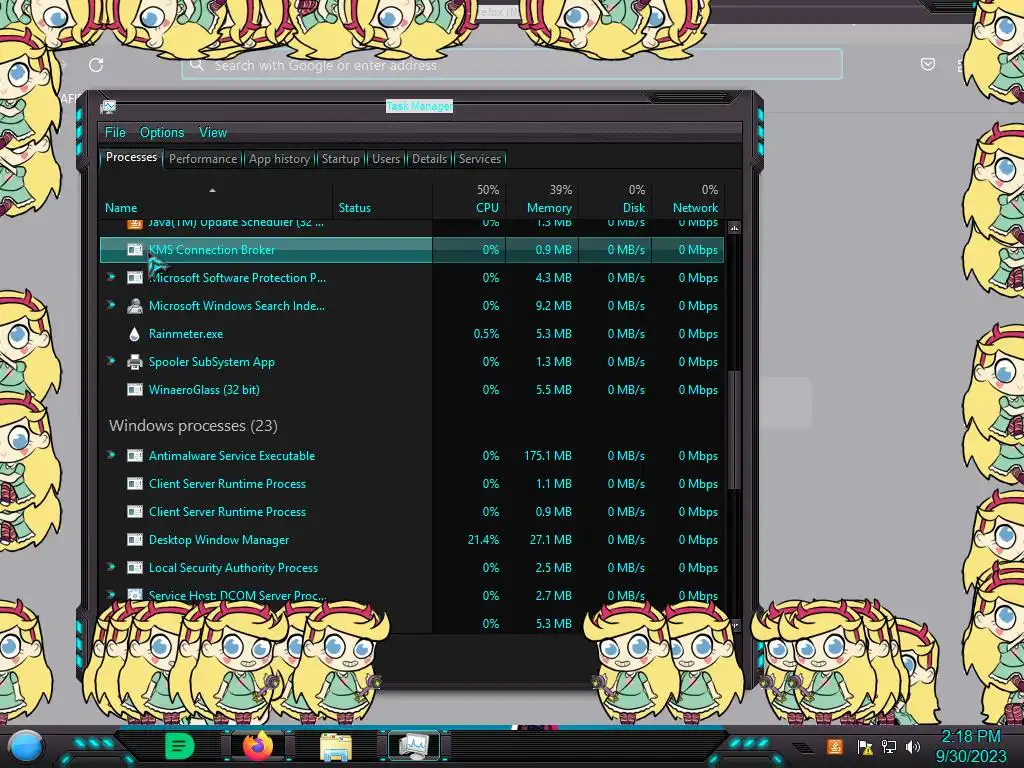
Task: Expand the Antimalware Service Executable row
Action: tap(111, 455)
